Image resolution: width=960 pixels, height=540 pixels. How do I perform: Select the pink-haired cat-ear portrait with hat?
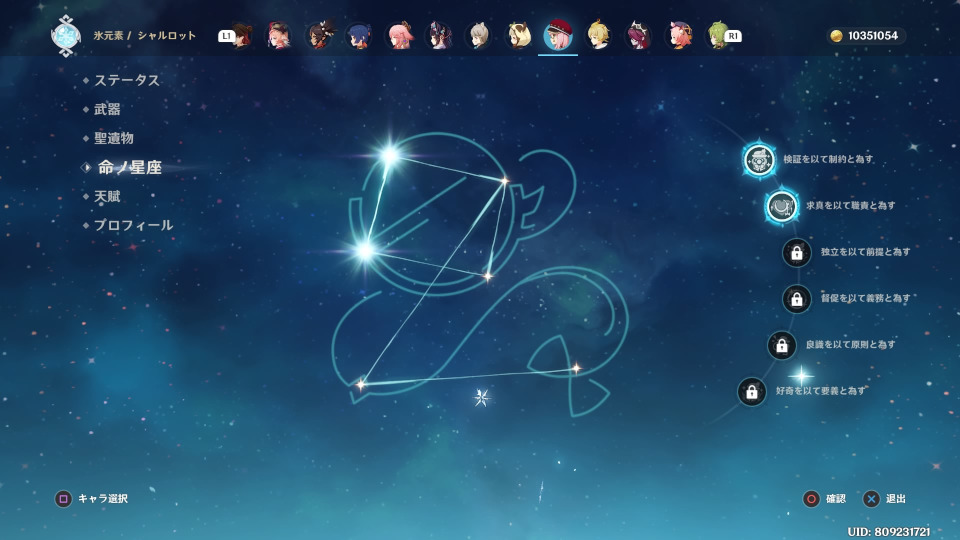678,36
